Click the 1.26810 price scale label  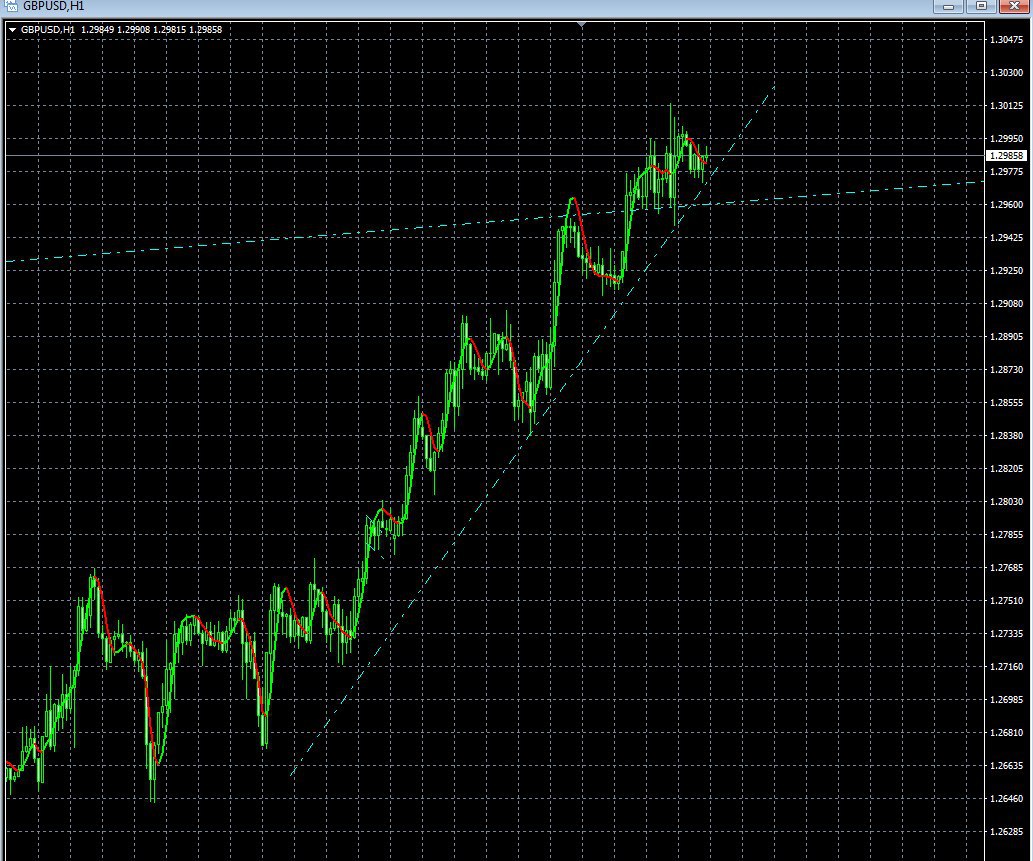click(x=1006, y=733)
